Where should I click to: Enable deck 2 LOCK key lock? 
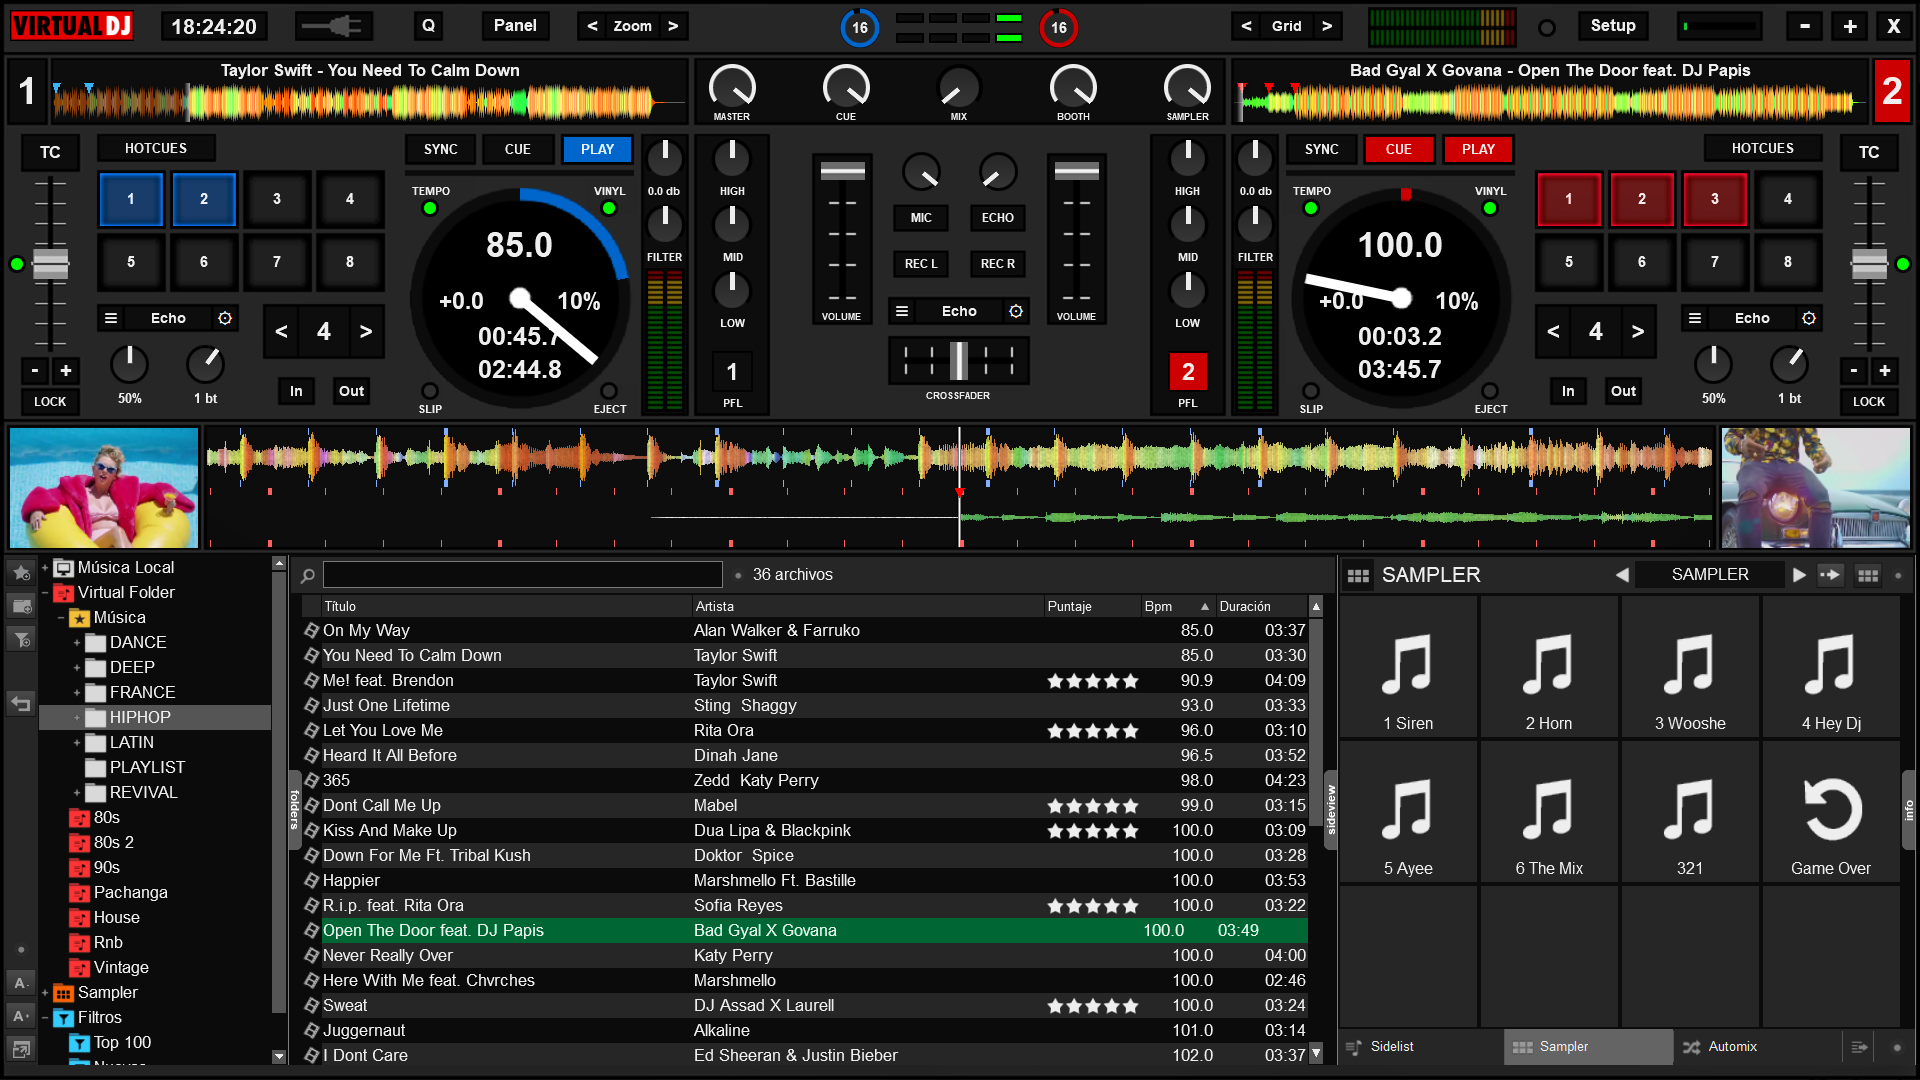(1868, 401)
